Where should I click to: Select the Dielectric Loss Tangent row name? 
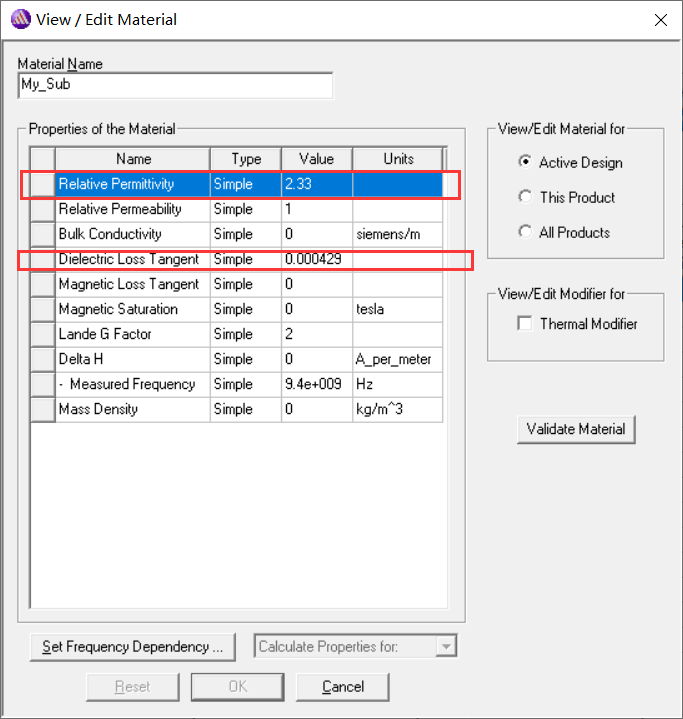click(x=133, y=260)
